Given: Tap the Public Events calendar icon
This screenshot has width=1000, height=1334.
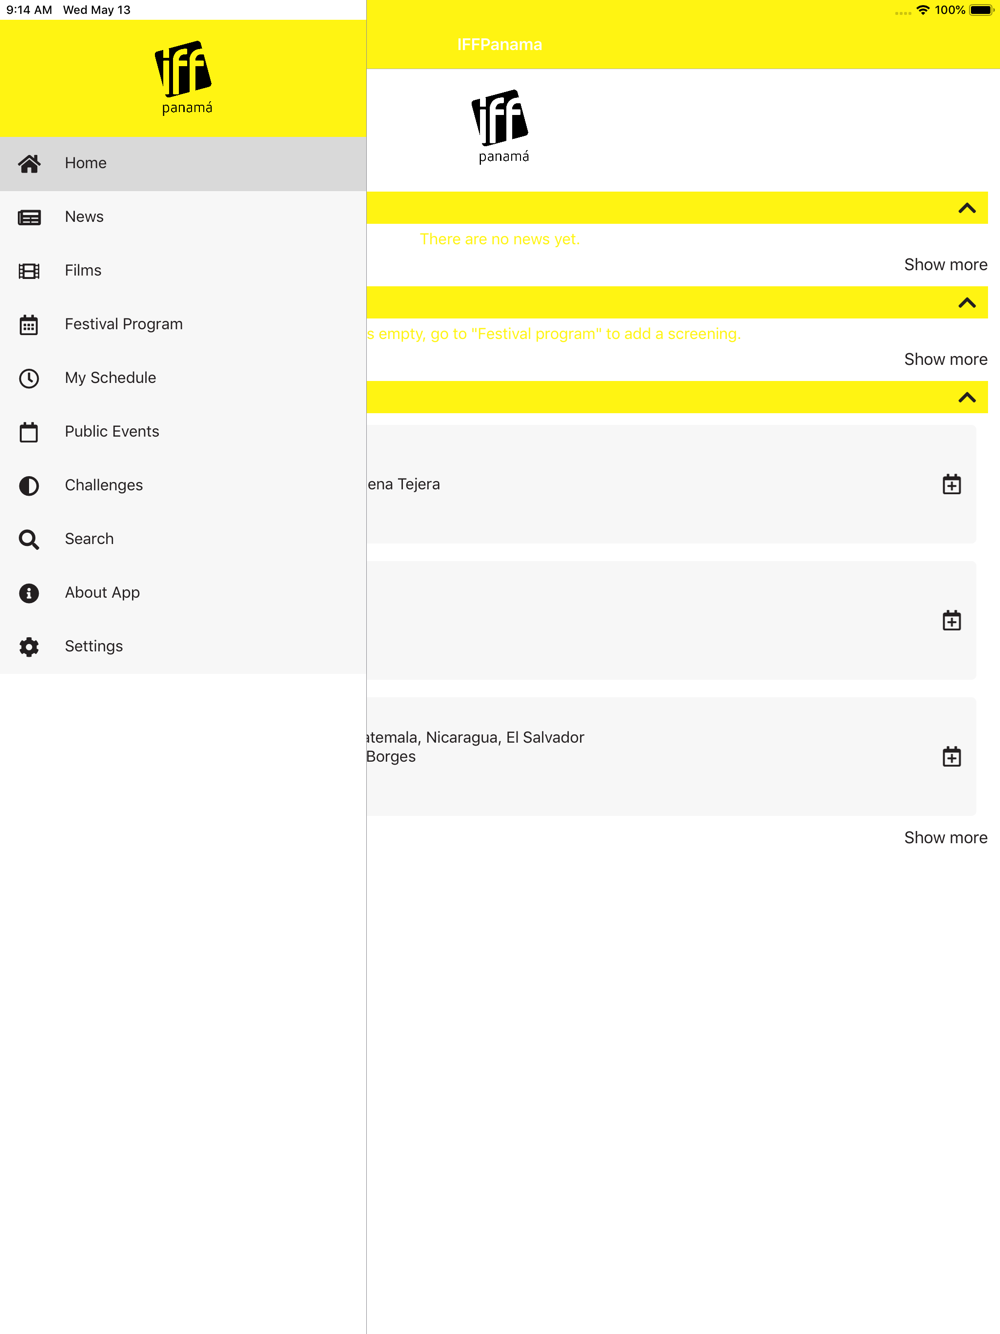Looking at the screenshot, I should pos(29,432).
